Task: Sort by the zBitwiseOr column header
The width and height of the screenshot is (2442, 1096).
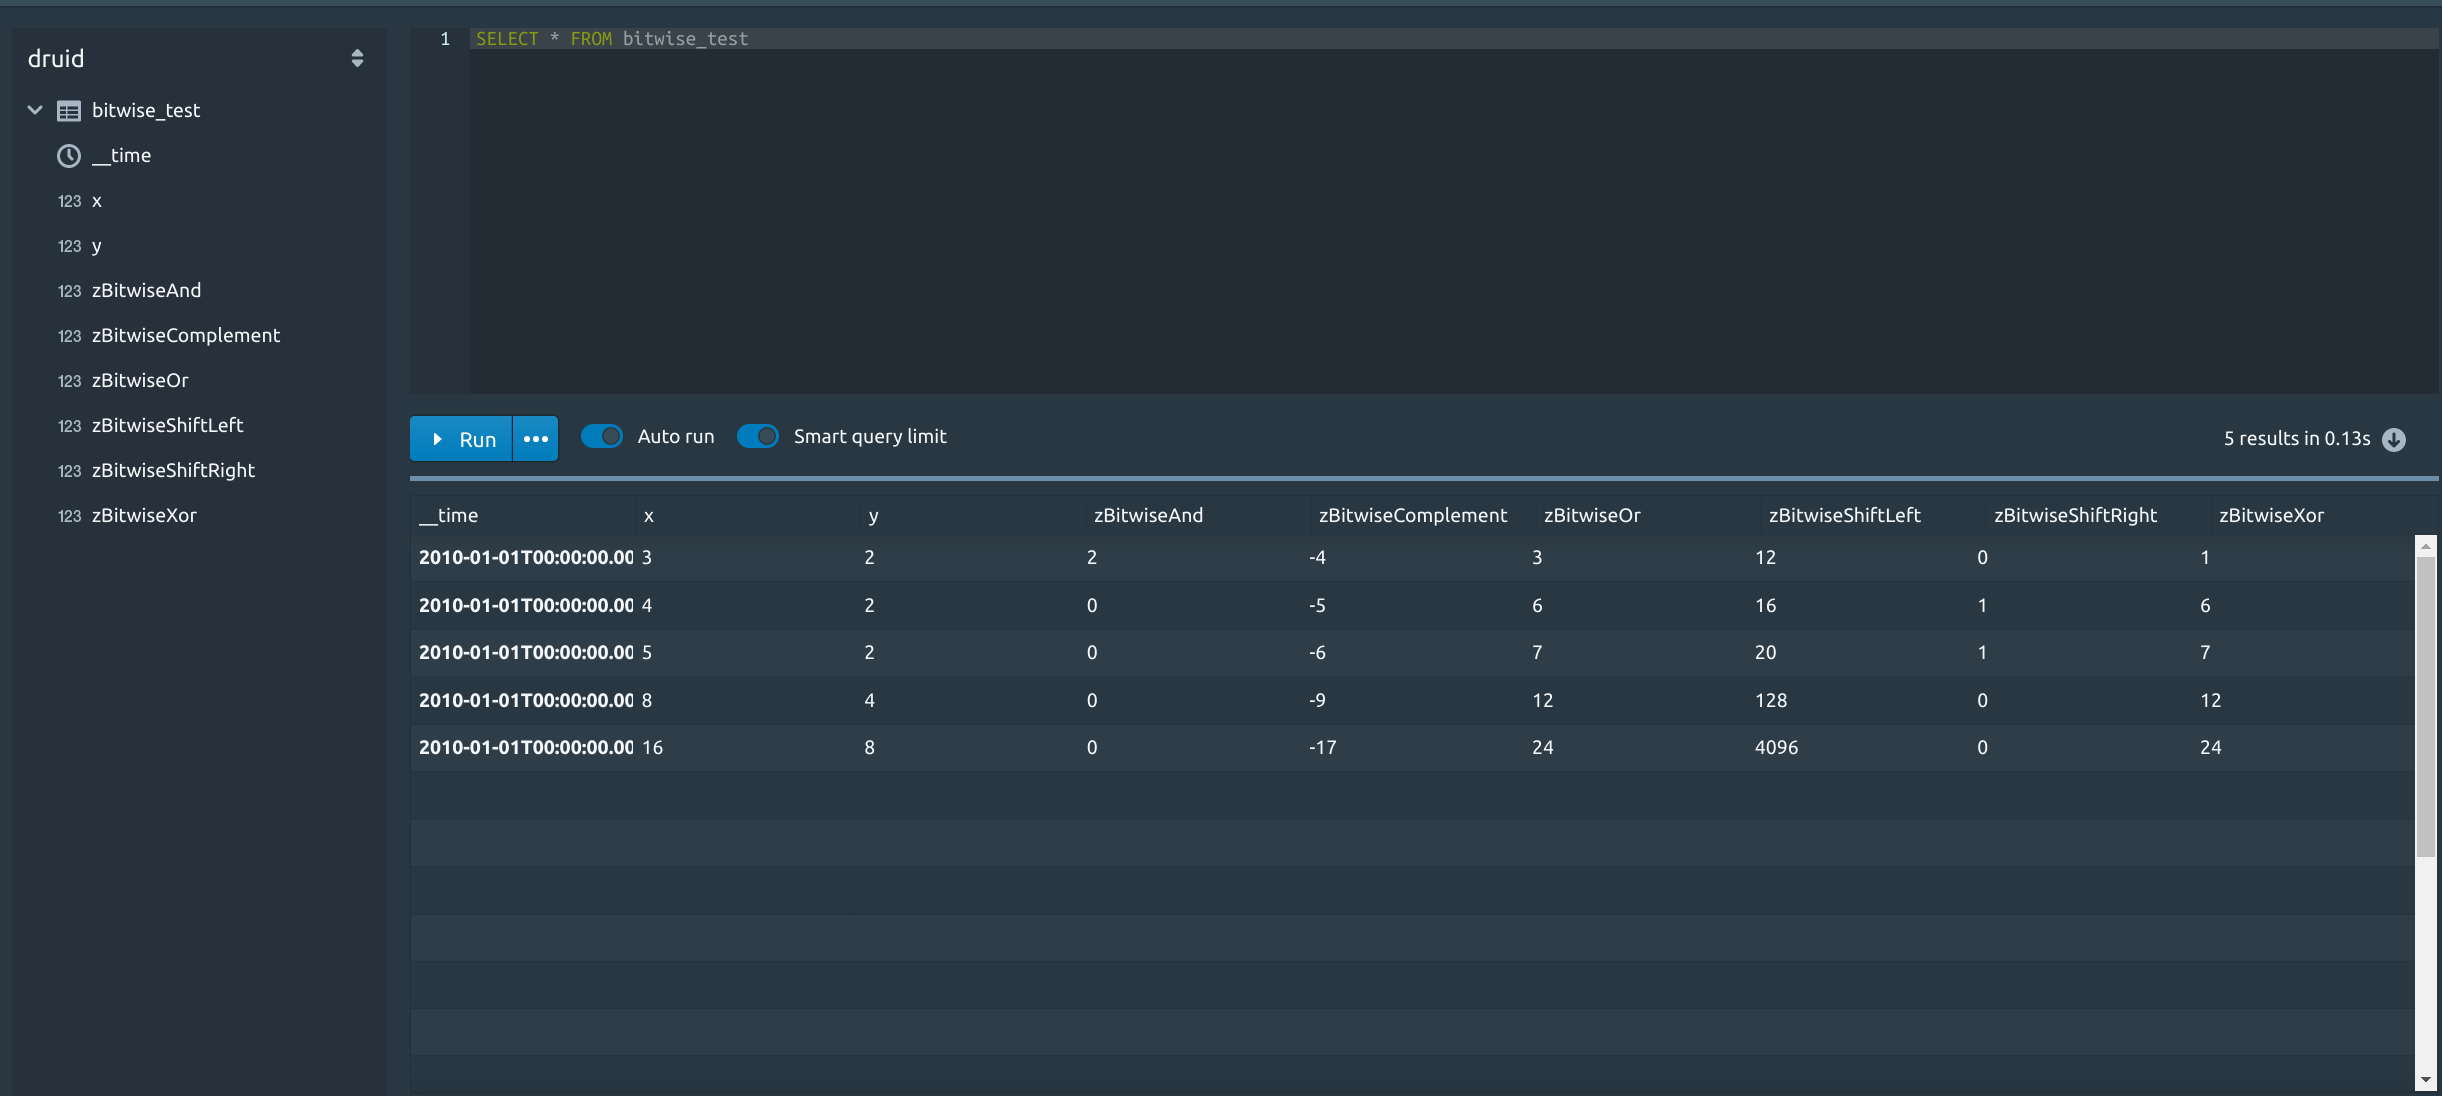Action: click(x=1591, y=516)
